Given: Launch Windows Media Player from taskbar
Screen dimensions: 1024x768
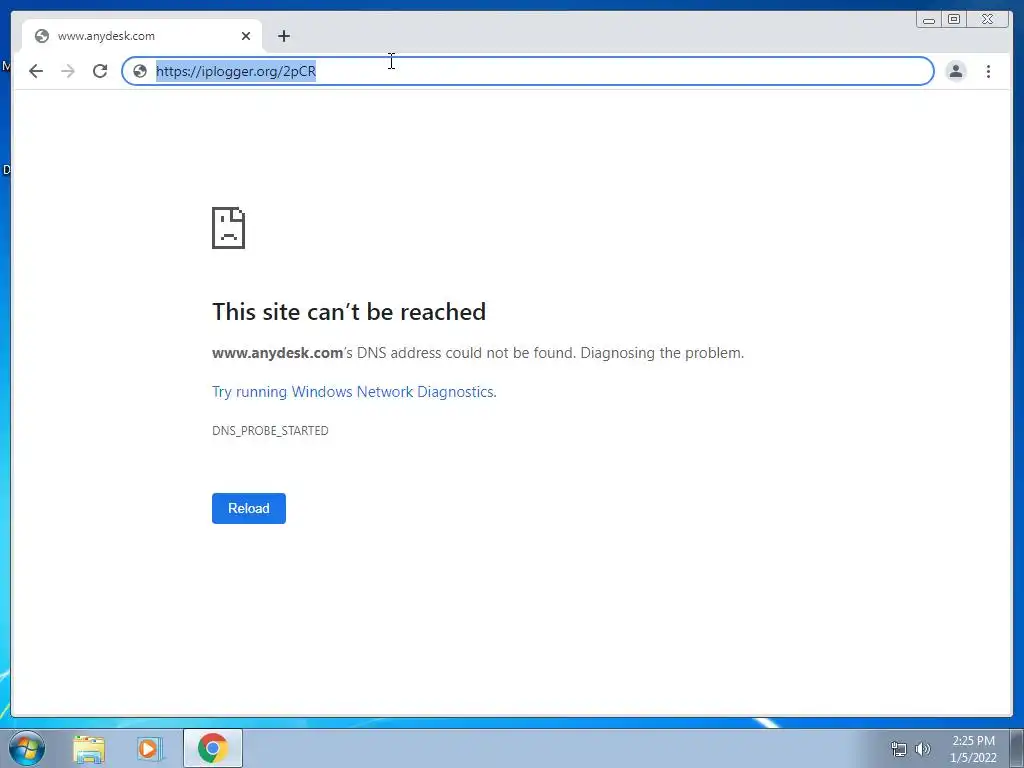Looking at the screenshot, I should click(150, 748).
